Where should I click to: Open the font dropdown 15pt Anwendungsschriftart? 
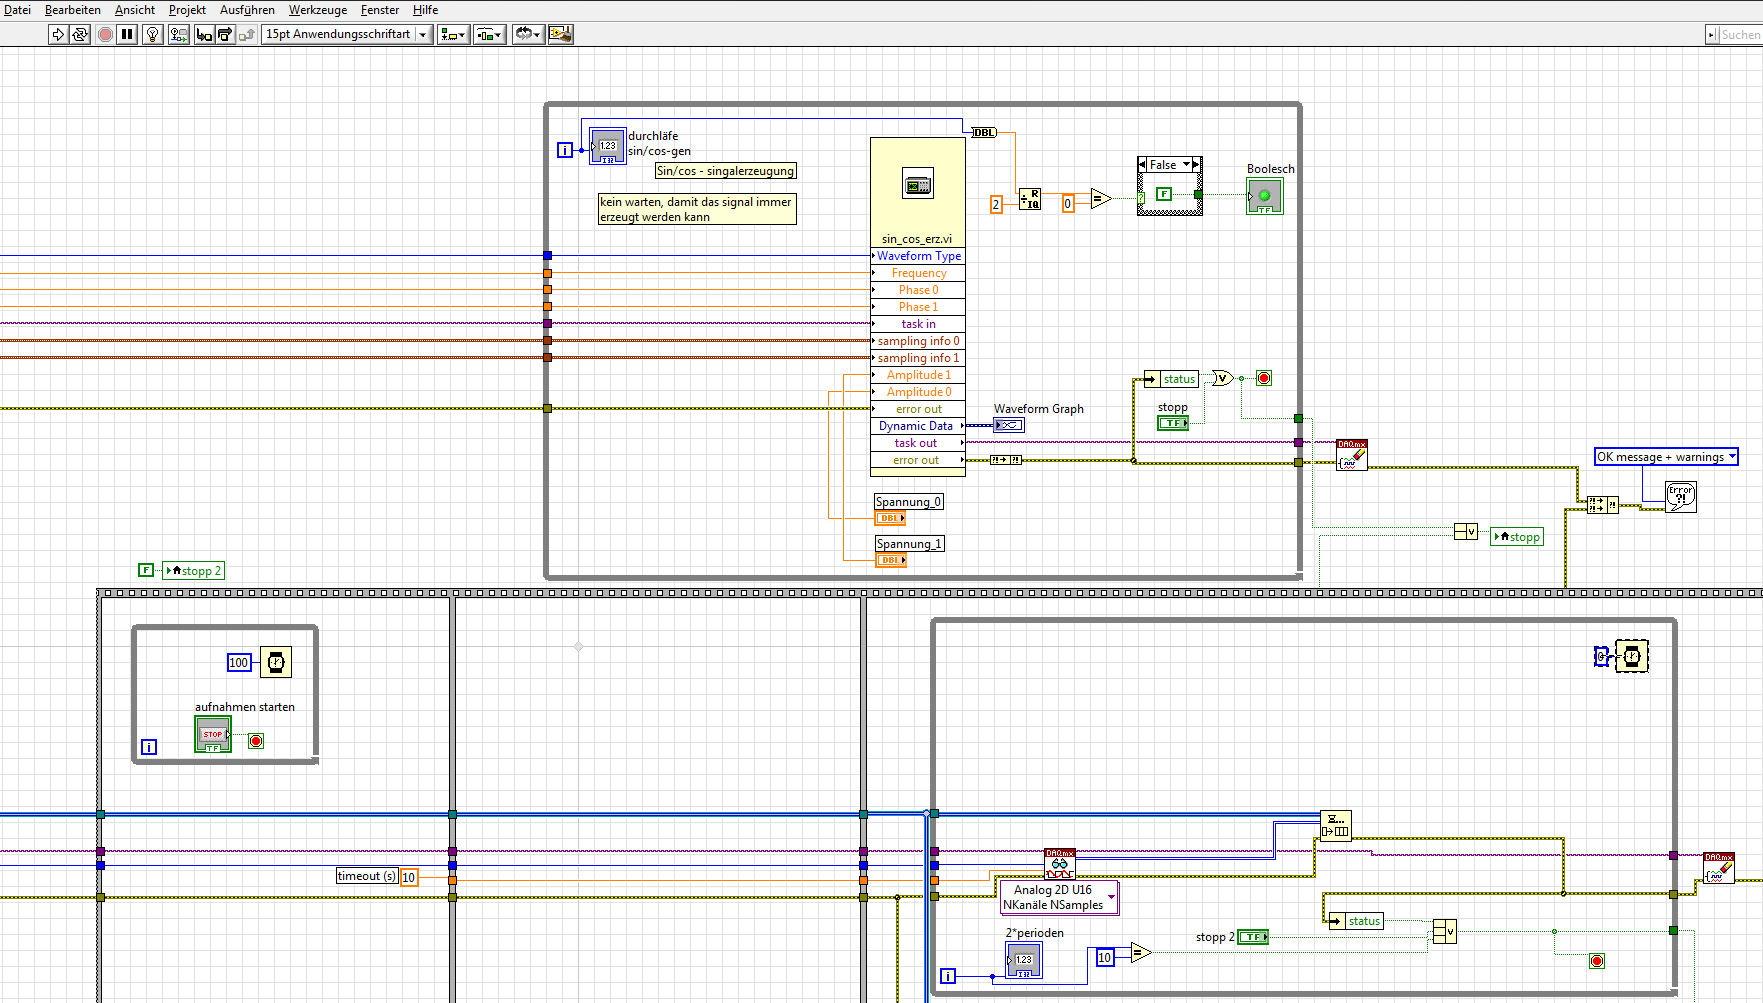pos(346,35)
